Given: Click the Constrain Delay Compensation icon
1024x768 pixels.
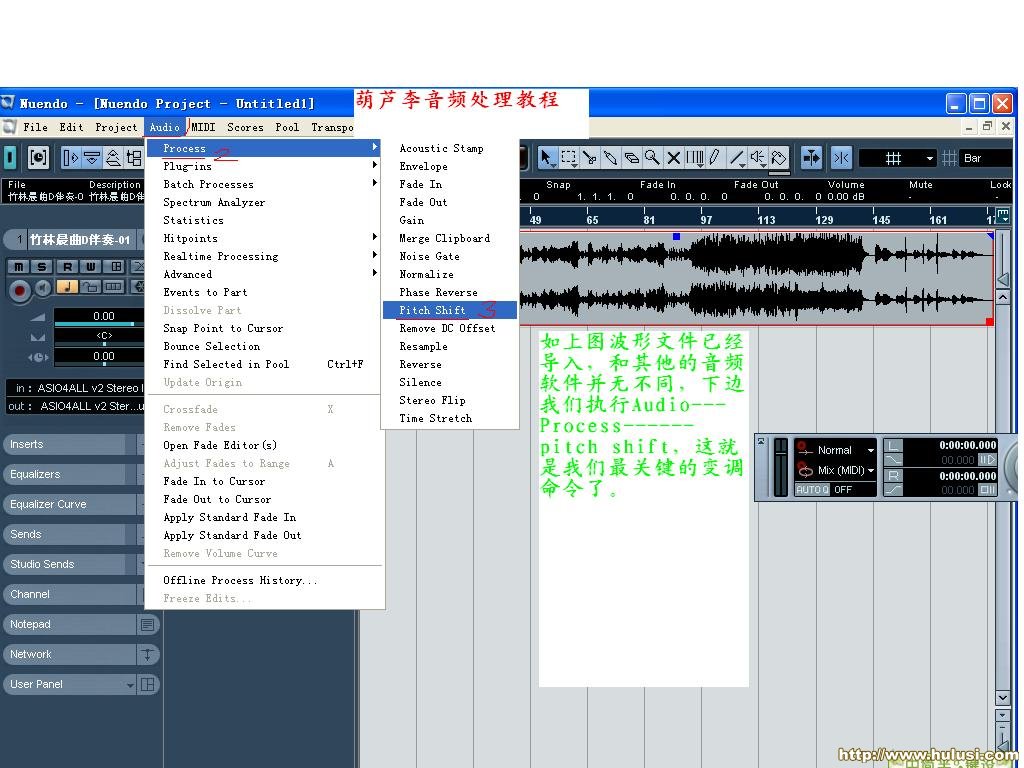Looking at the screenshot, I should (x=39, y=157).
